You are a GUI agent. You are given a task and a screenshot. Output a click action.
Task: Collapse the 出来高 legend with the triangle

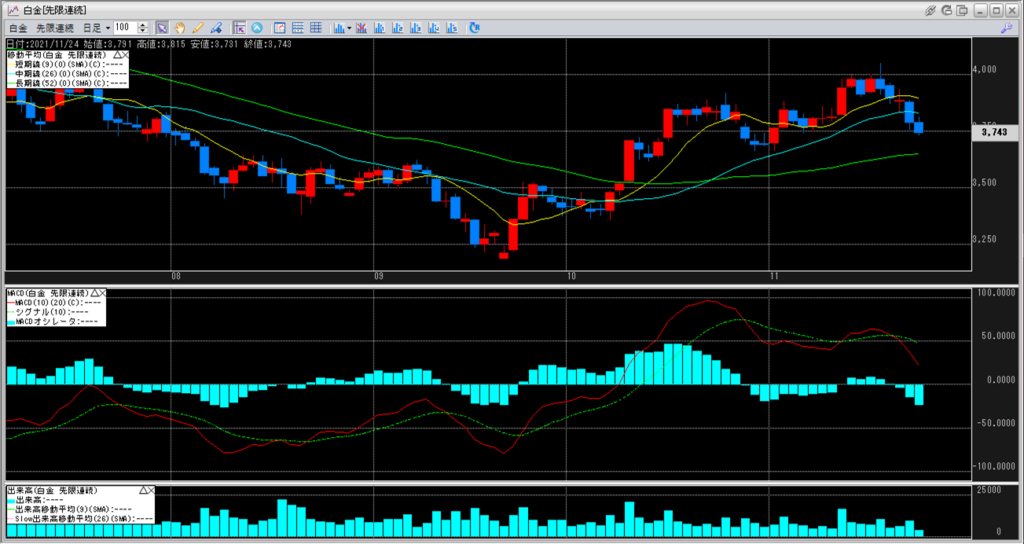(x=143, y=490)
